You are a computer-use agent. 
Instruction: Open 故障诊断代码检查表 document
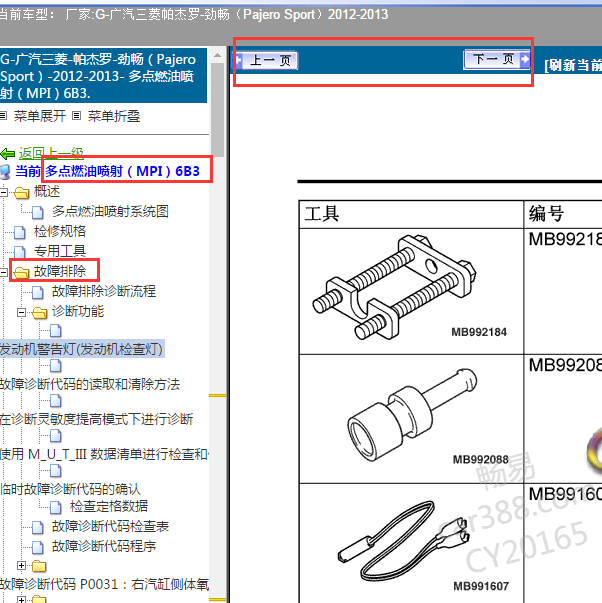pos(110,526)
